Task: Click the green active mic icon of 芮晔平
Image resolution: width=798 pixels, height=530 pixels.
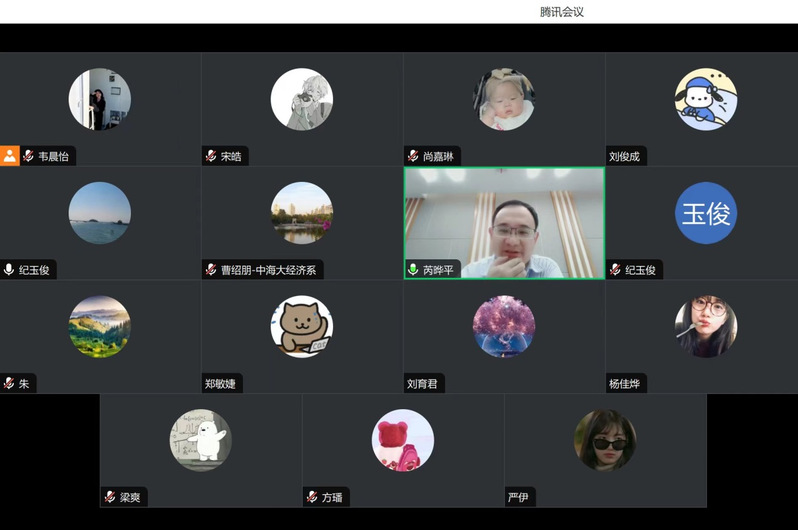Action: (413, 270)
